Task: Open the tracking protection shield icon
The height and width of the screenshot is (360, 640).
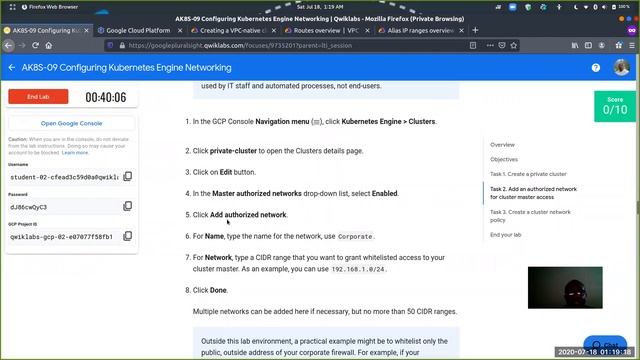Action: (x=110, y=46)
